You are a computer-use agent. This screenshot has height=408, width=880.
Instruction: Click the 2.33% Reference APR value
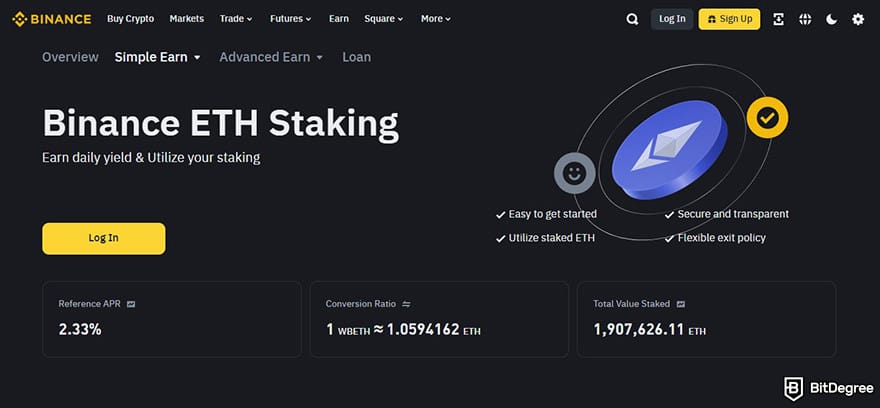pos(80,329)
